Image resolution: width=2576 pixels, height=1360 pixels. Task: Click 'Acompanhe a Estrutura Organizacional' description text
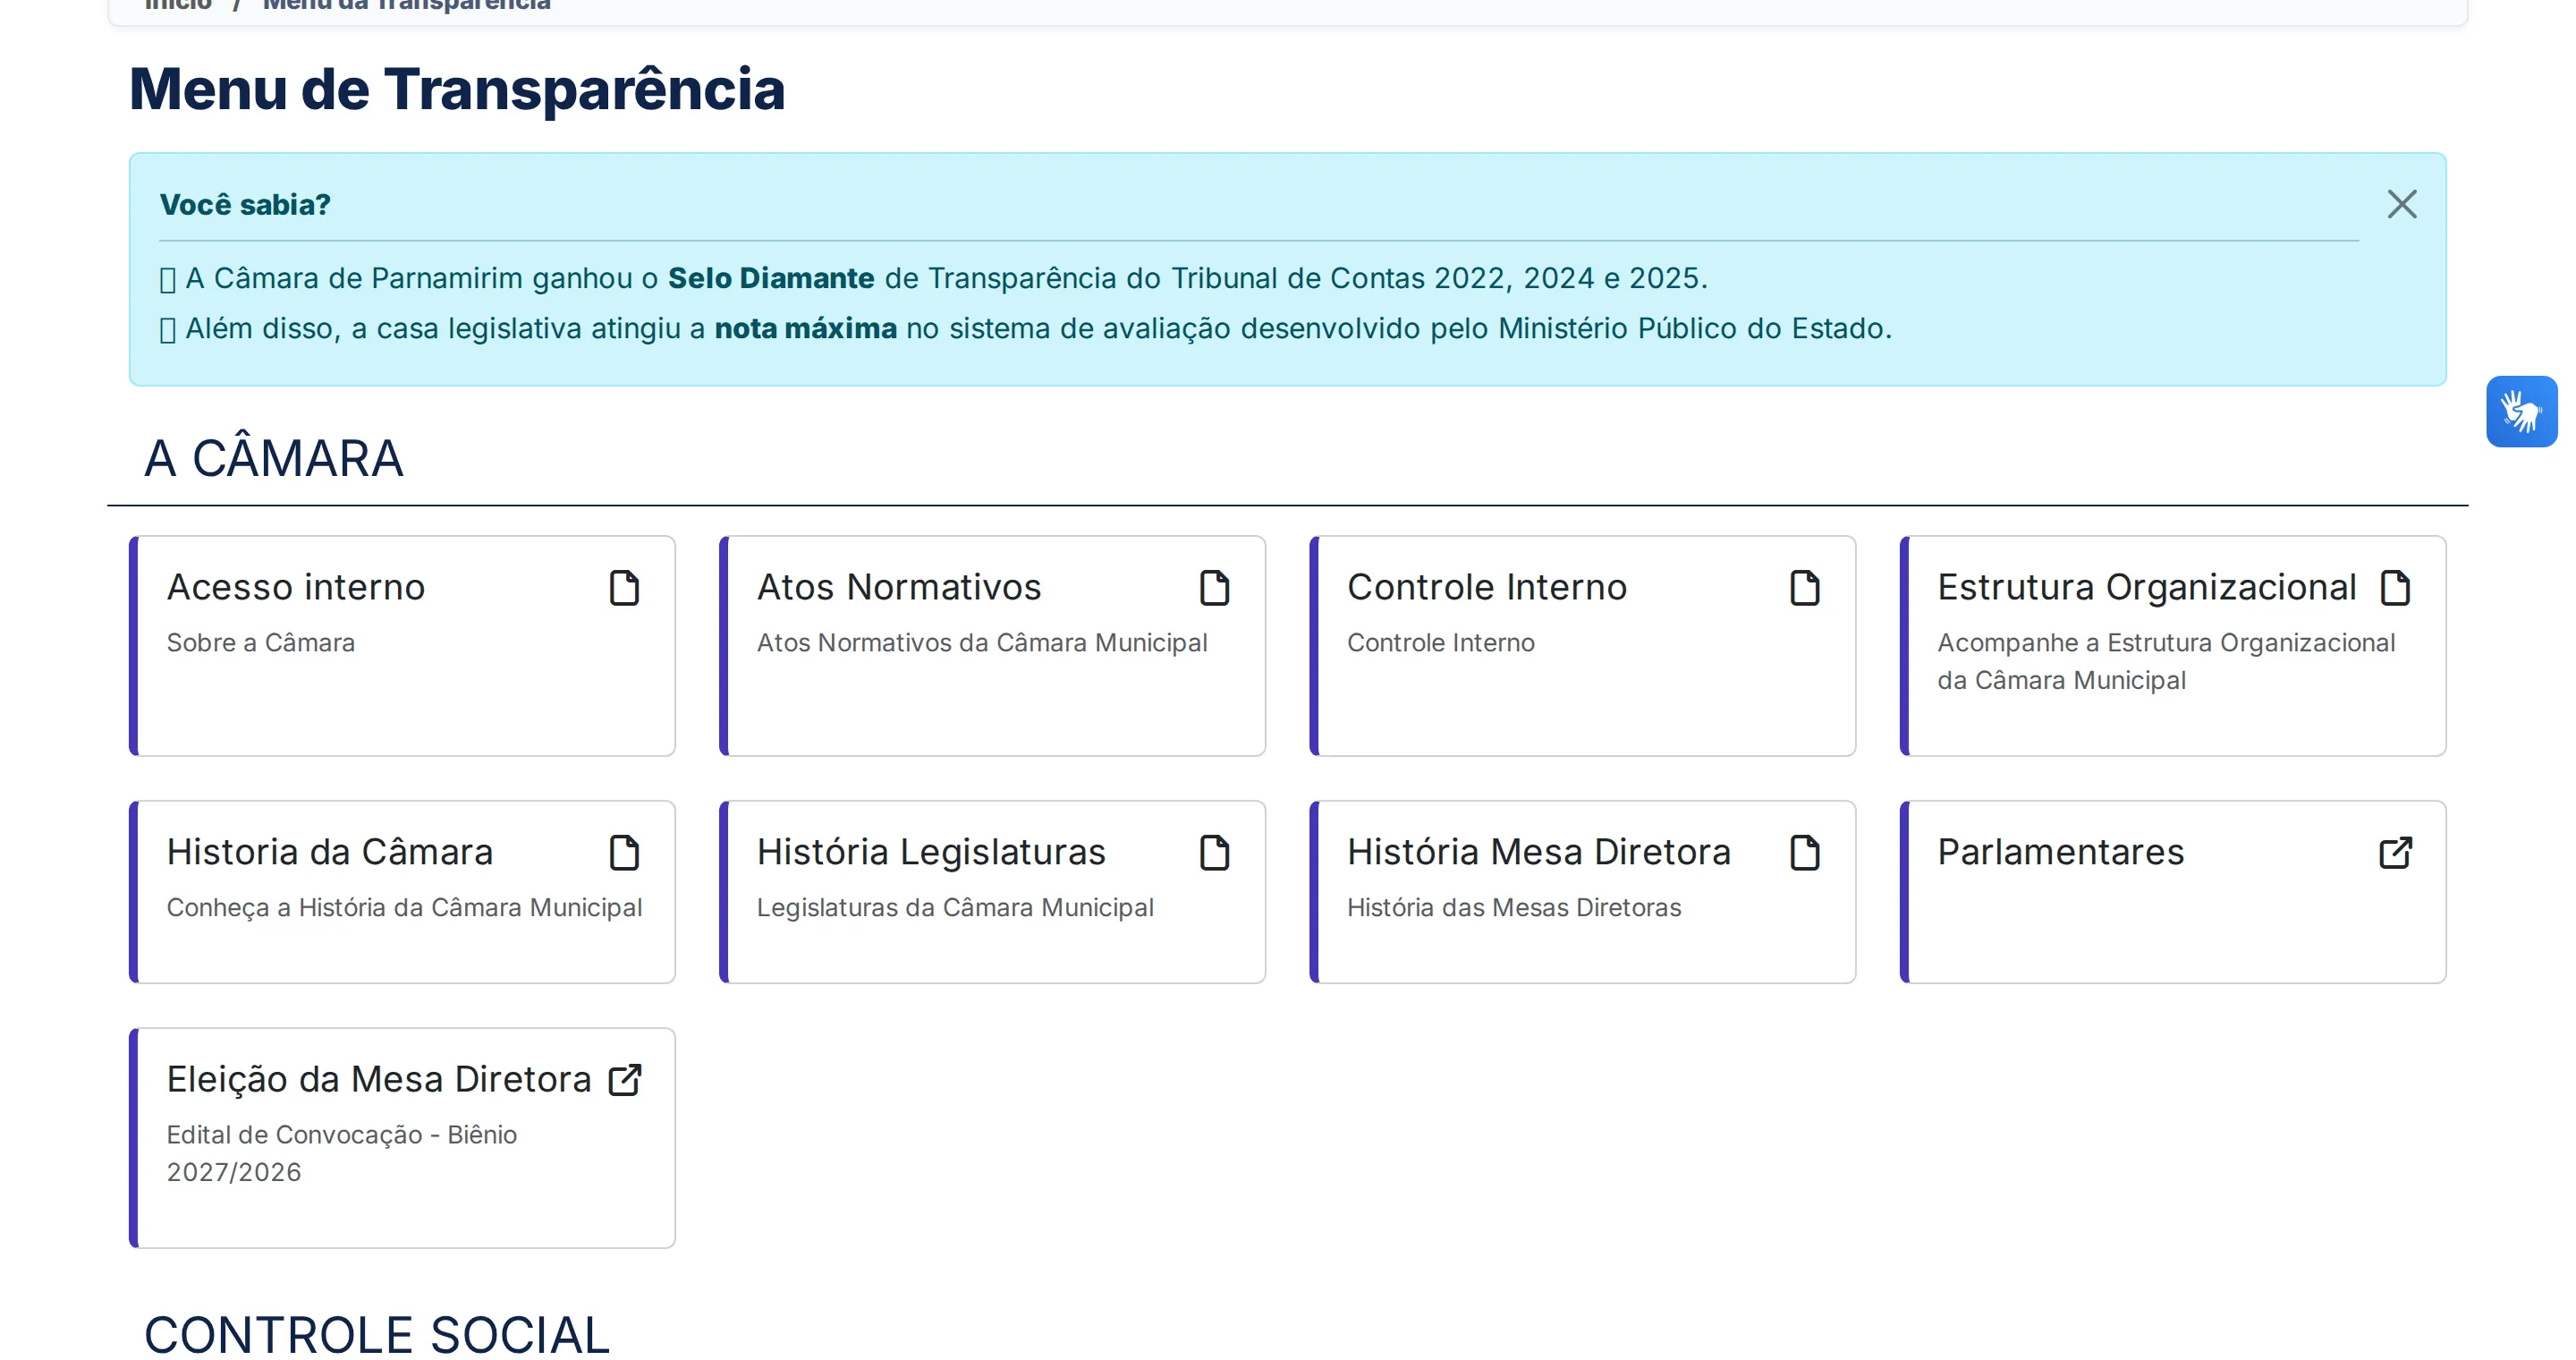(x=2166, y=662)
